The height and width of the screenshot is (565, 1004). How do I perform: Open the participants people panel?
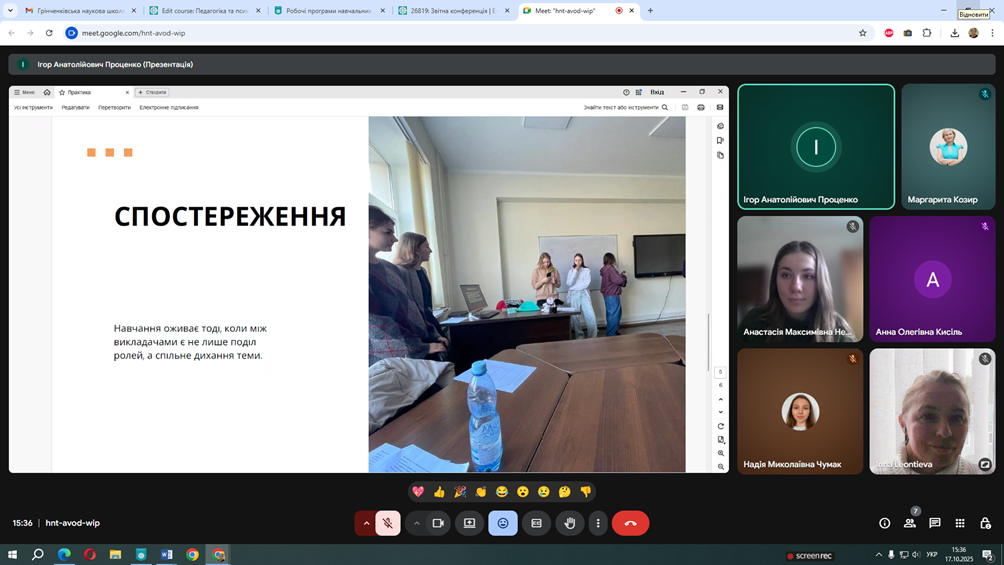click(x=910, y=523)
